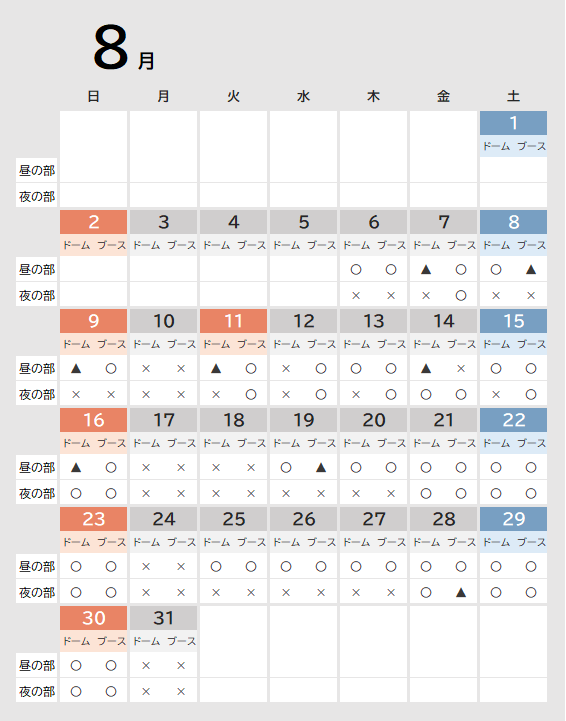566x721 pixels.
Task: Click the orange date header 23
Action: click(94, 519)
